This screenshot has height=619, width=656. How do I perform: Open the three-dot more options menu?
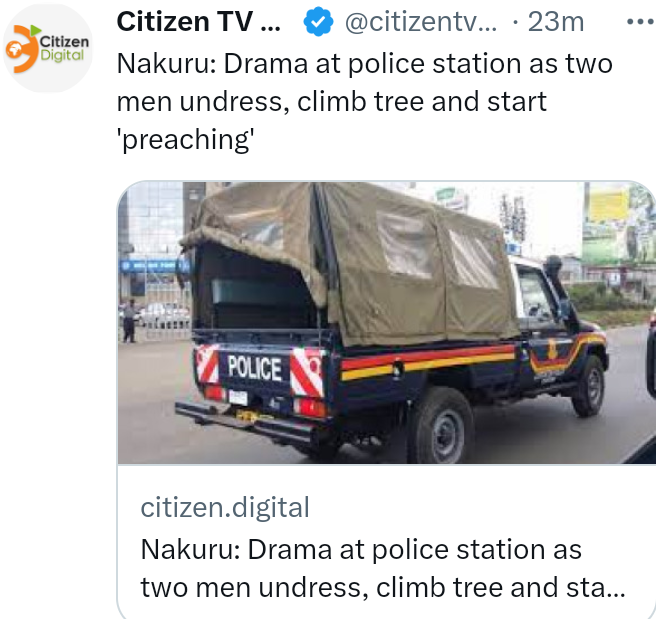pyautogui.click(x=641, y=22)
